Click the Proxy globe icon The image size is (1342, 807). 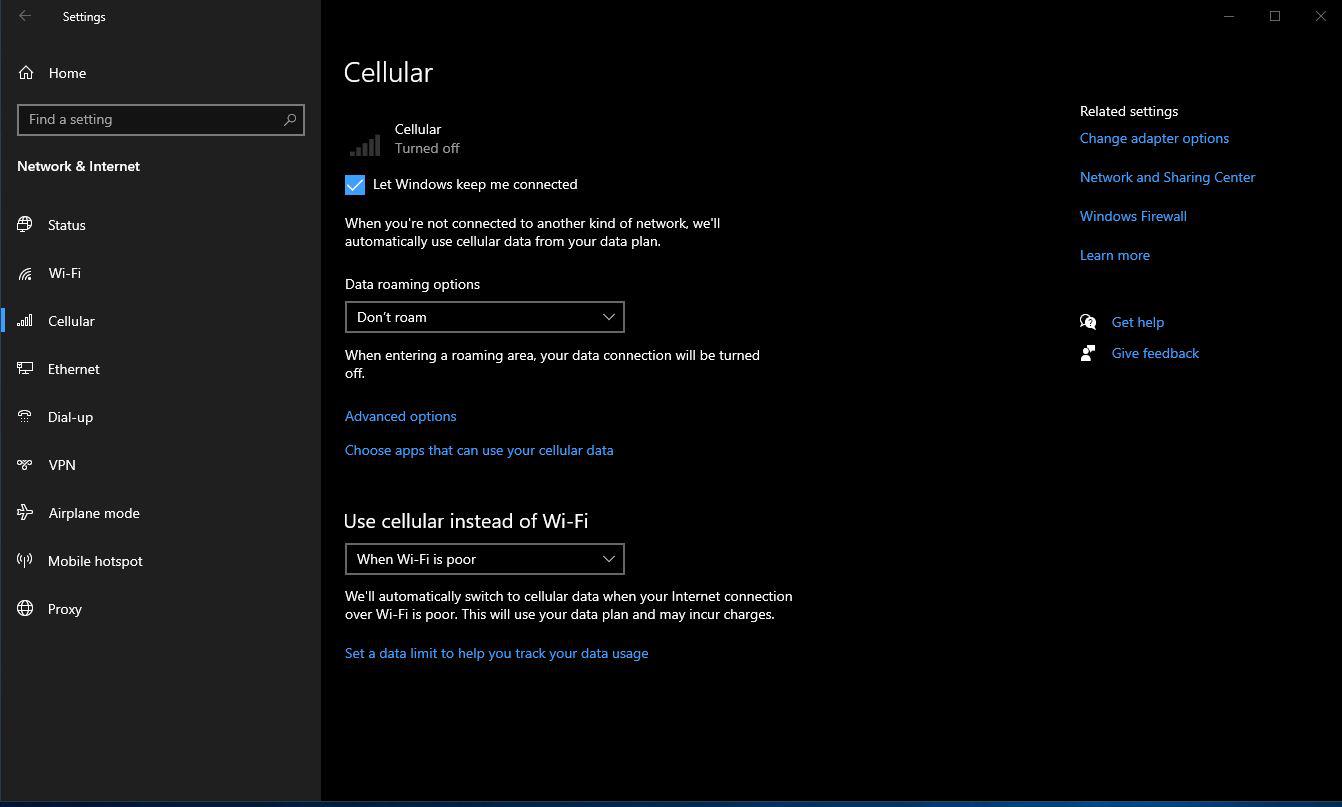point(26,609)
